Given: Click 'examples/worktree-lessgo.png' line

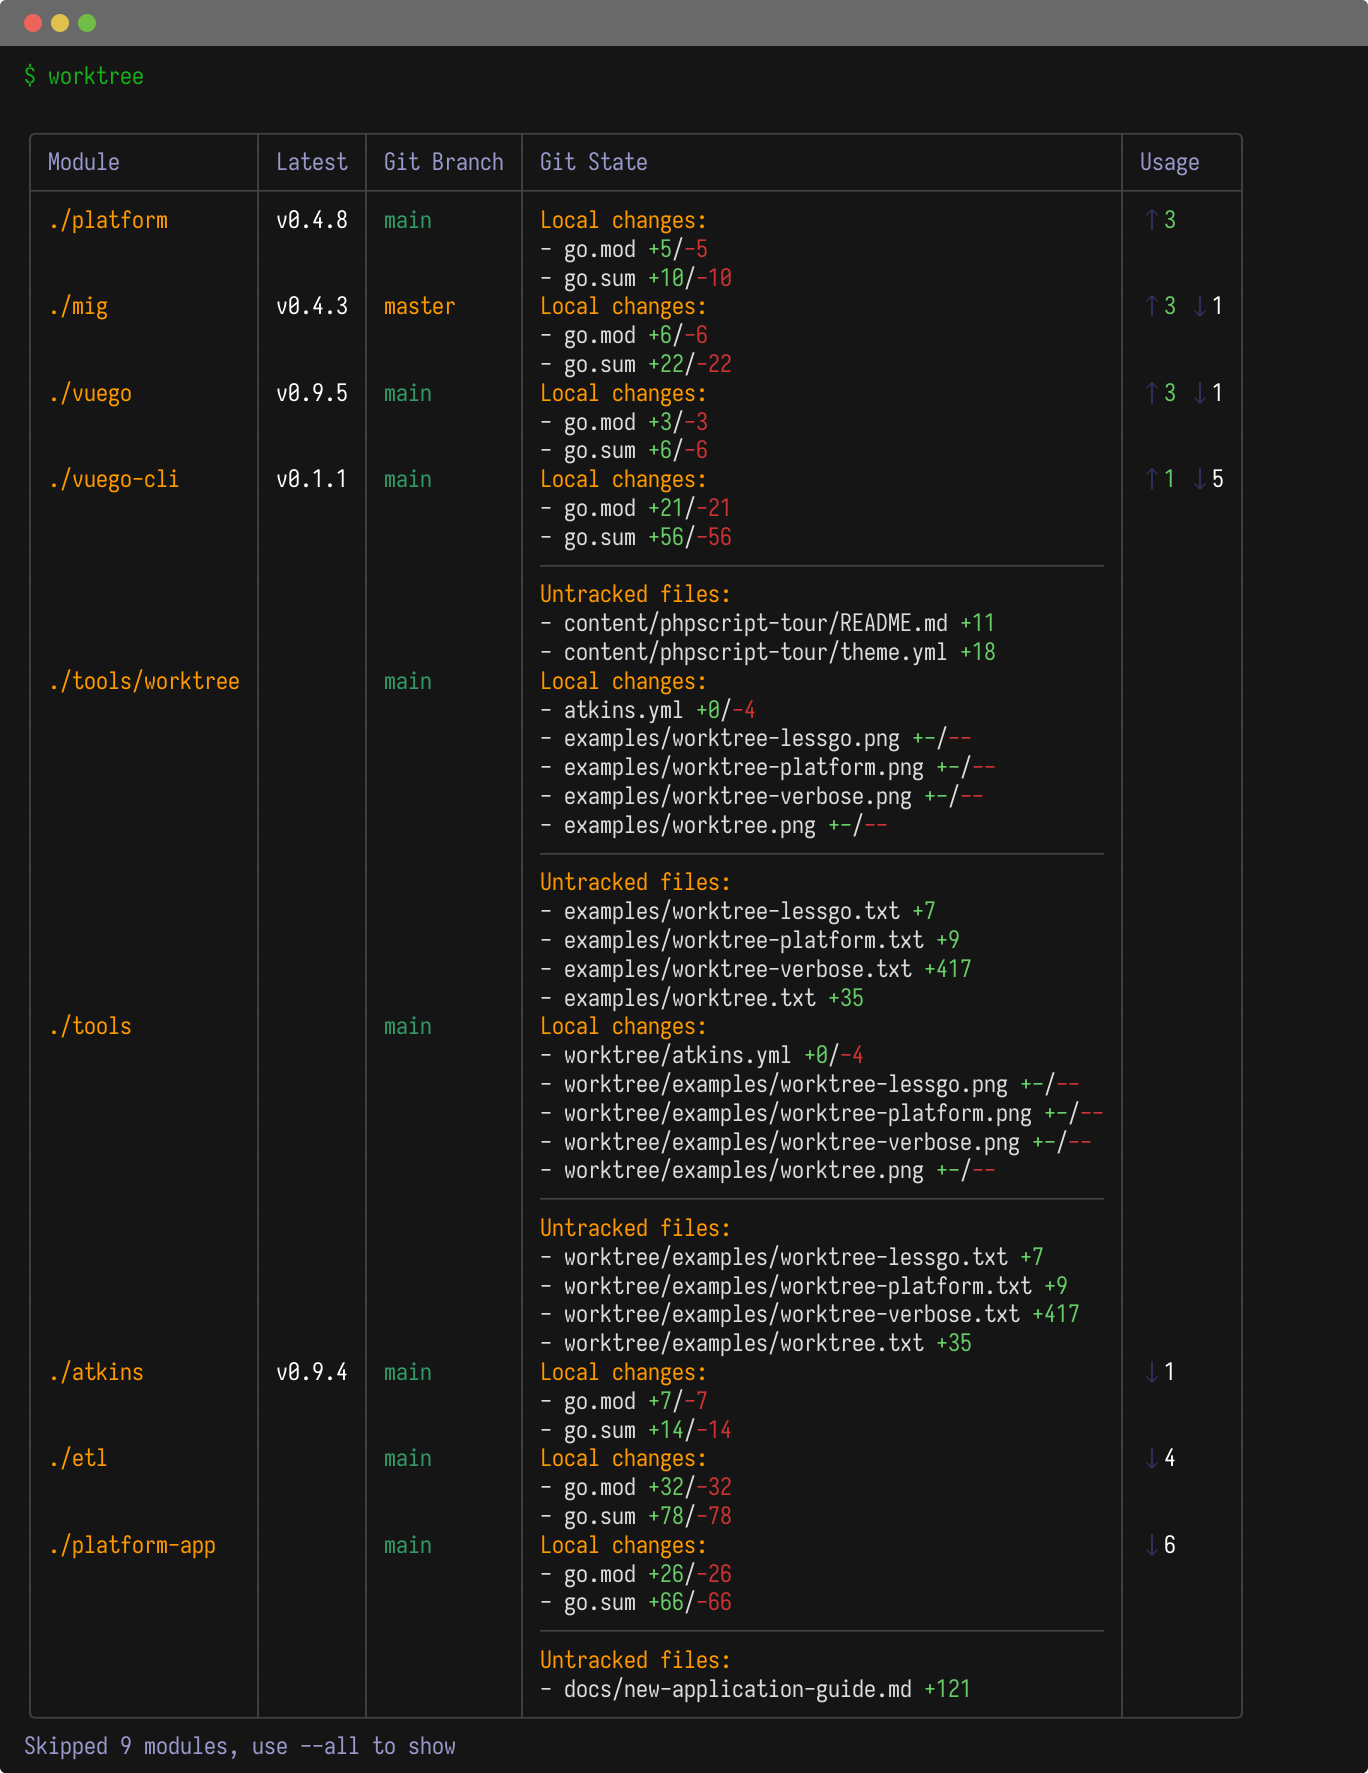Looking at the screenshot, I should point(756,739).
